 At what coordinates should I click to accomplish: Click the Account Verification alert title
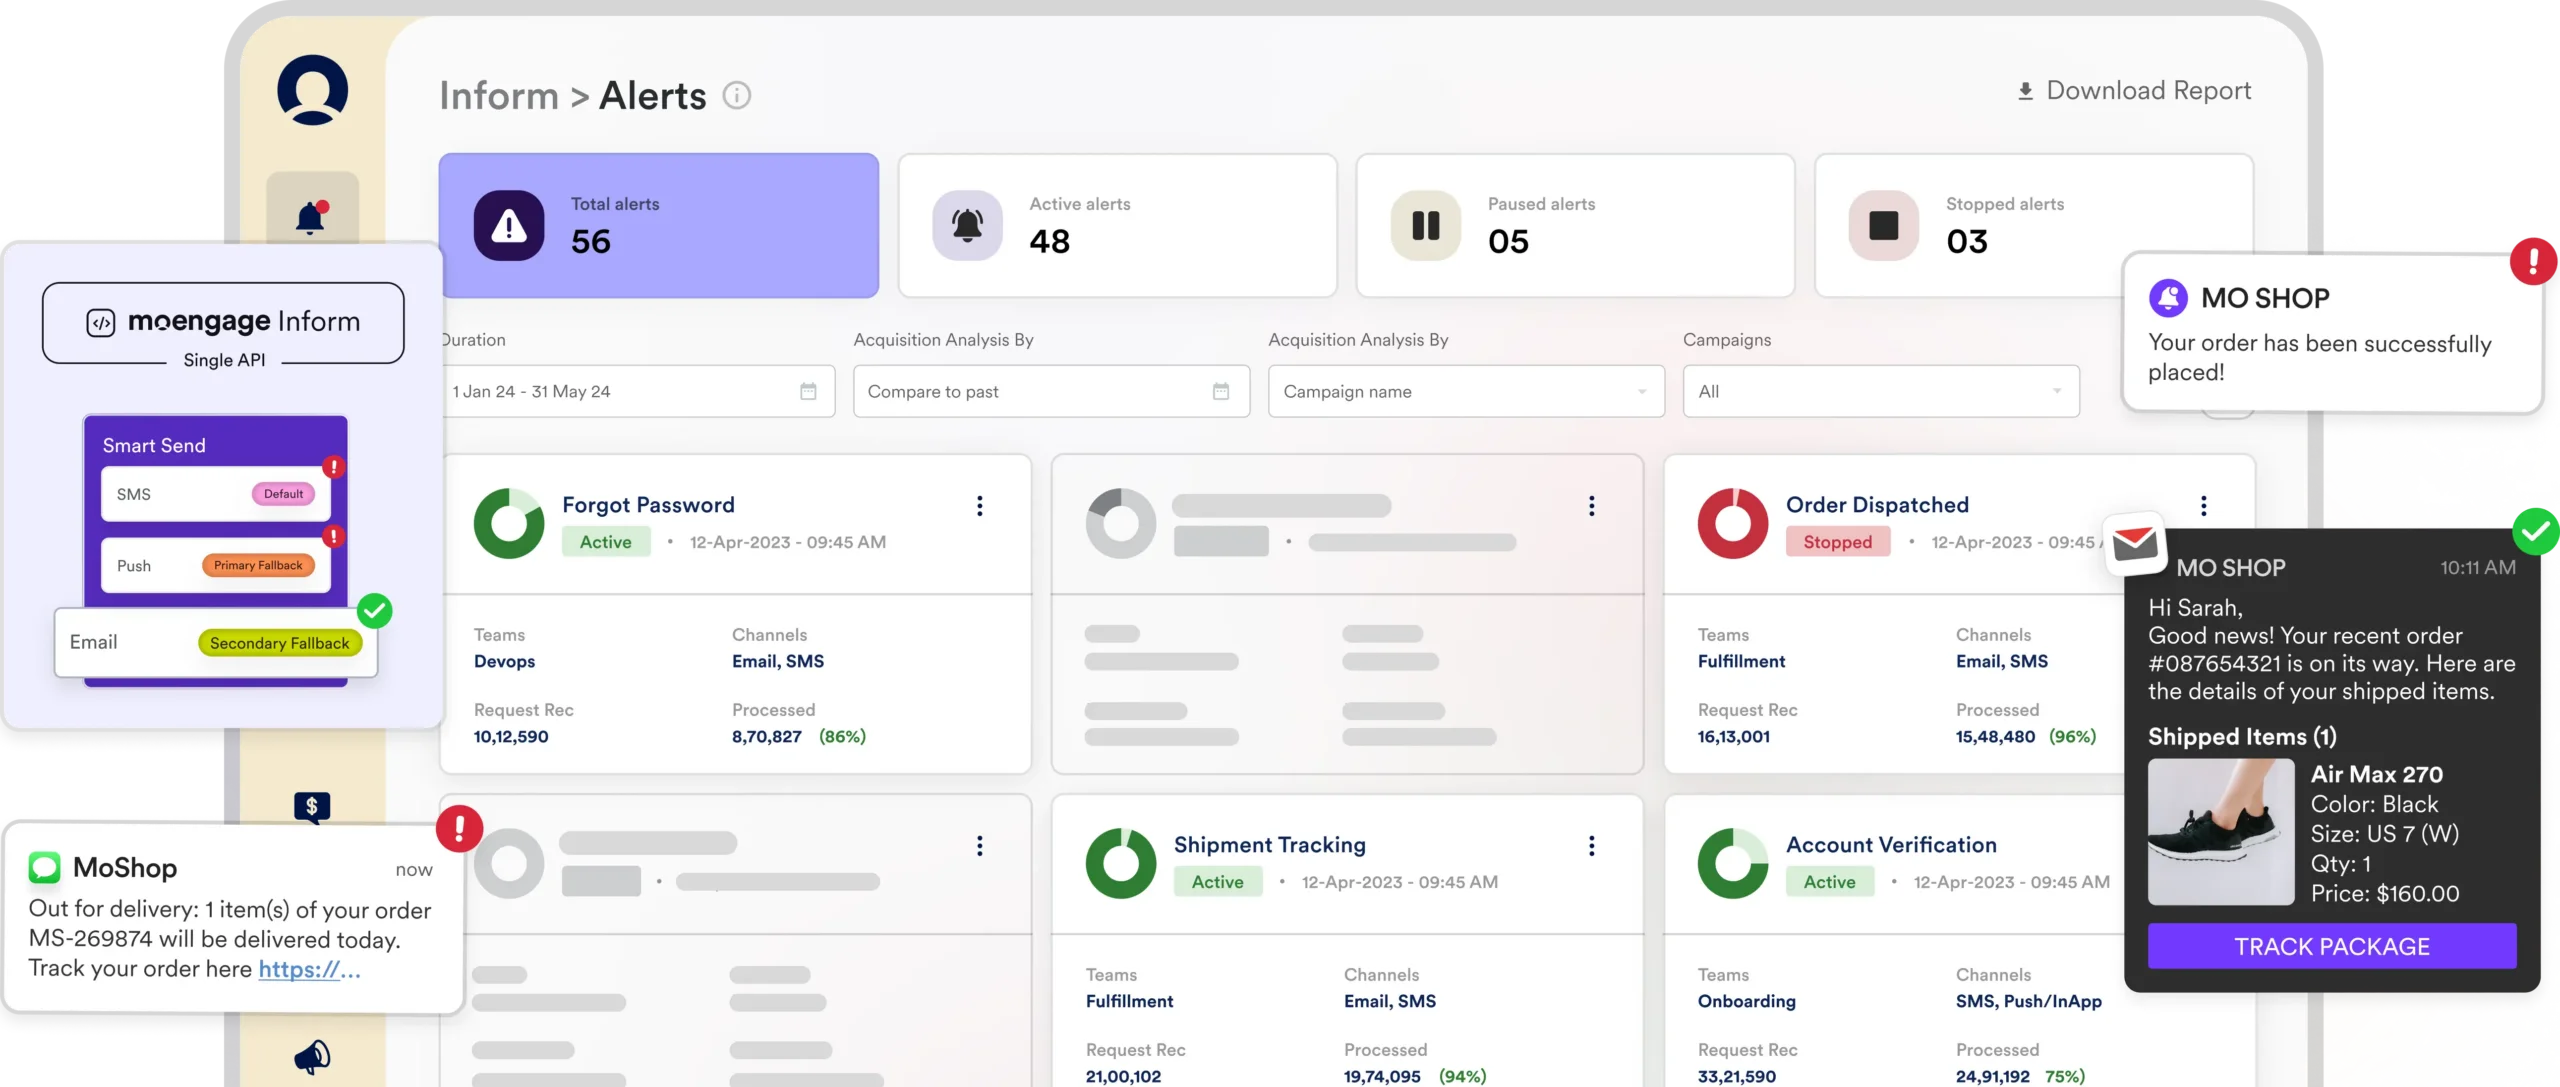(x=1891, y=845)
